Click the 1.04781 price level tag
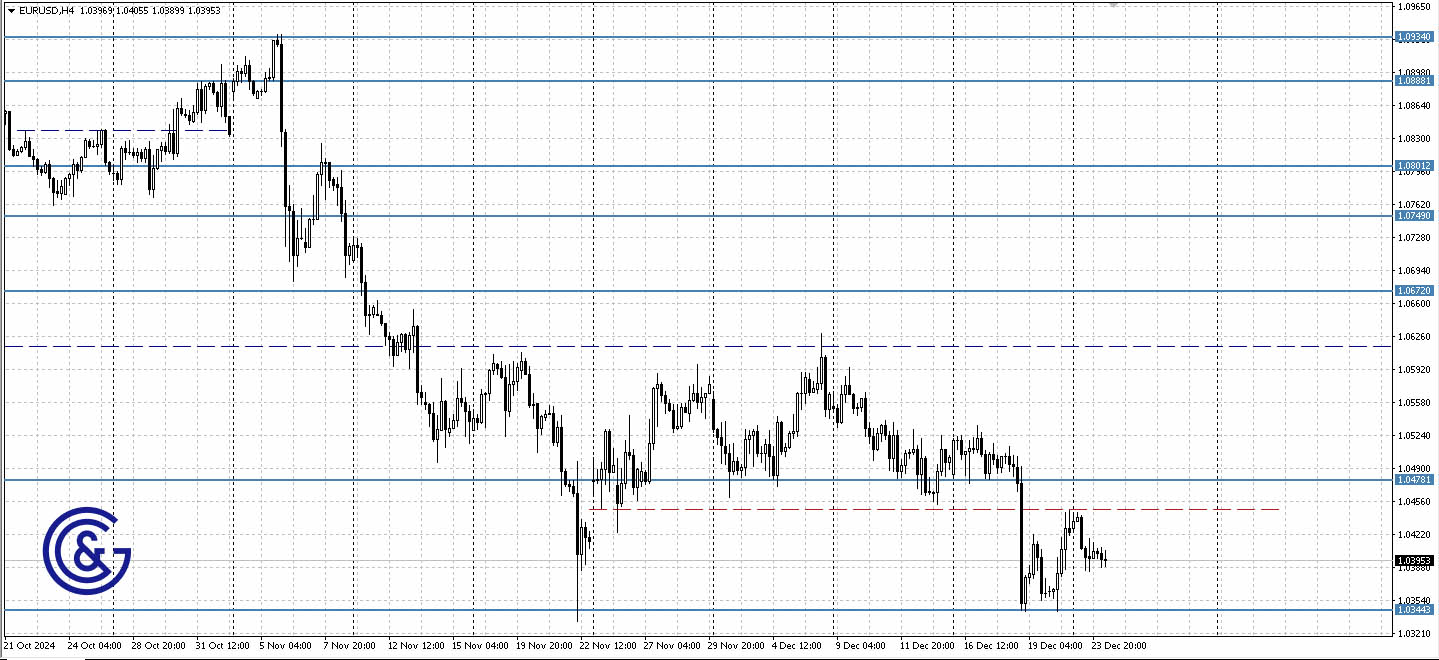This screenshot has height=660, width=1439. click(1414, 481)
